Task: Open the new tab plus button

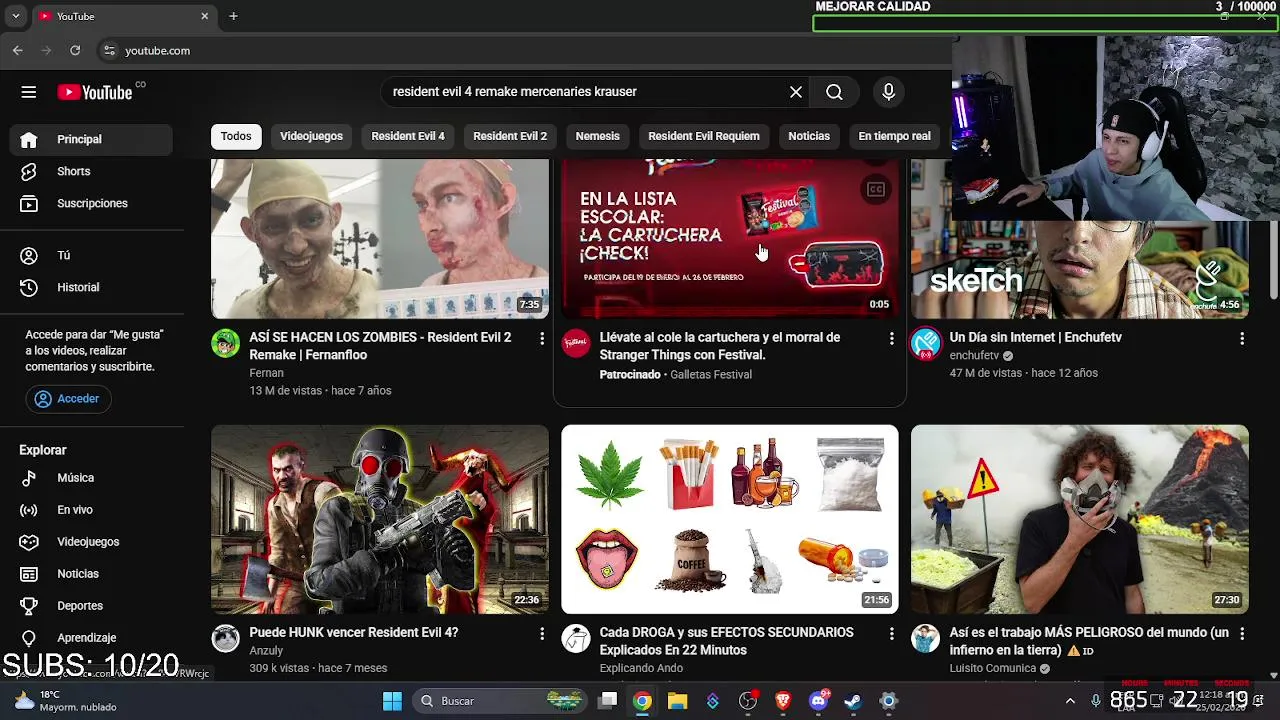Action: [233, 16]
